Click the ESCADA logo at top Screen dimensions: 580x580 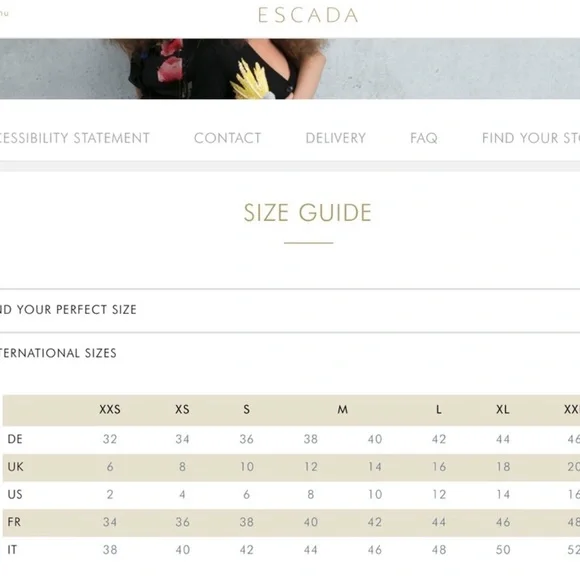tap(308, 15)
